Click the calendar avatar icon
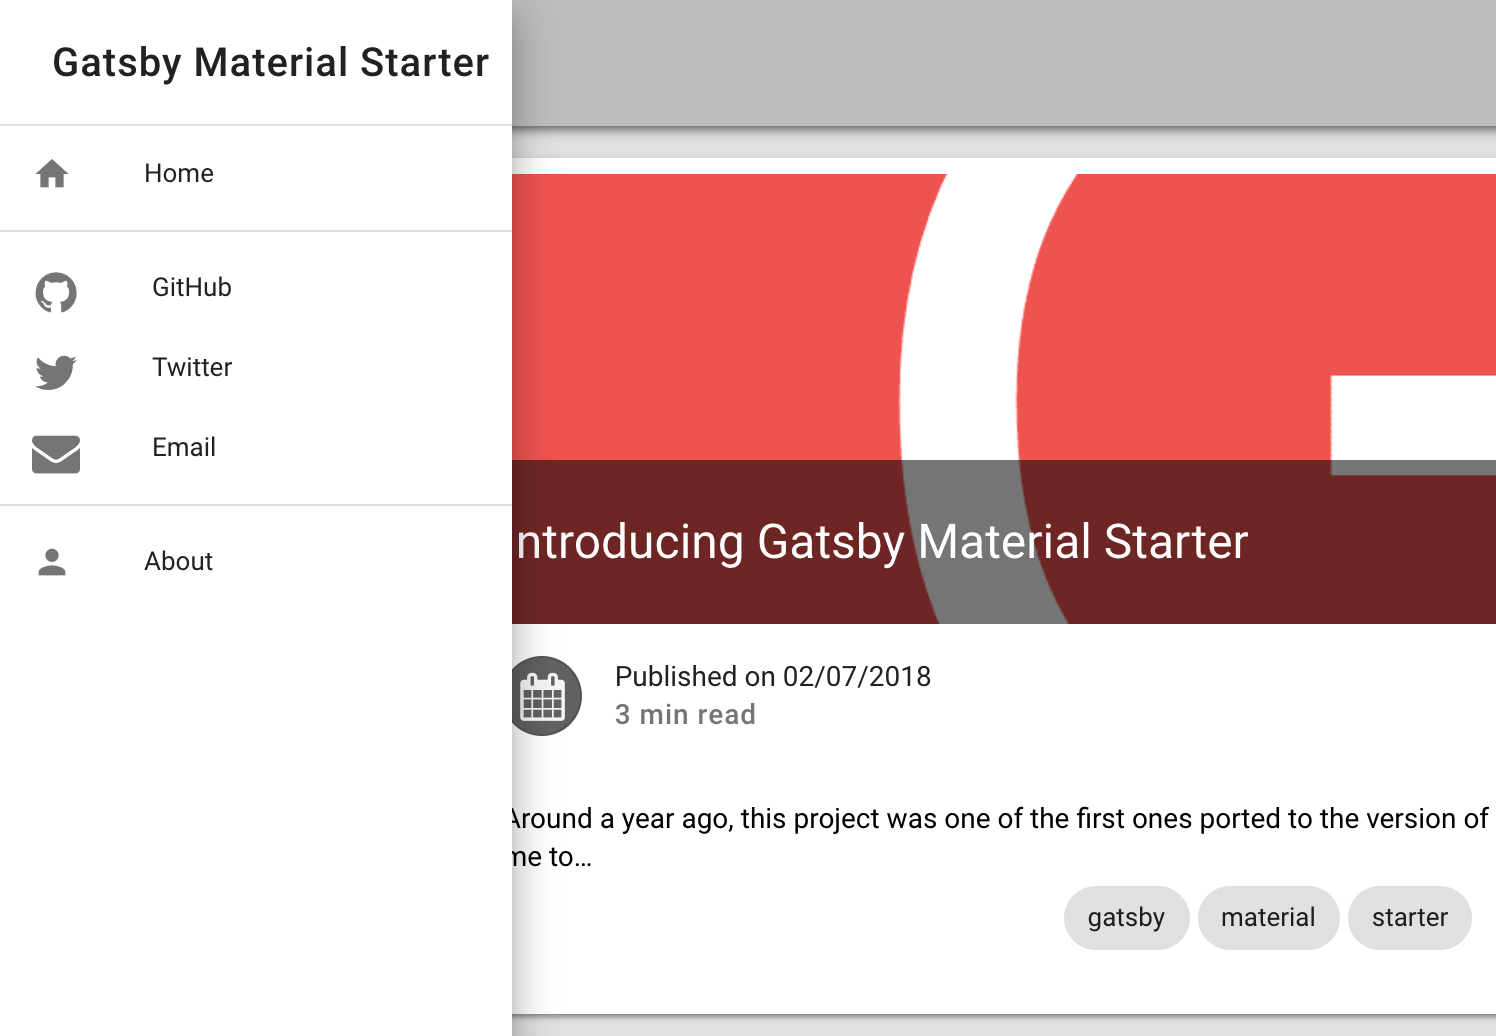 544,696
